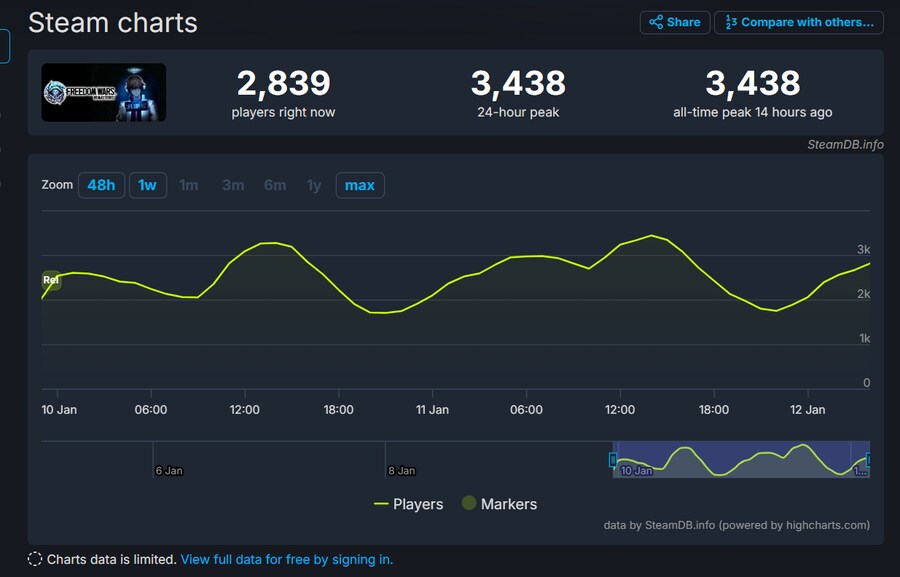Click the SteamDB.info credit above the chart

pos(845,144)
